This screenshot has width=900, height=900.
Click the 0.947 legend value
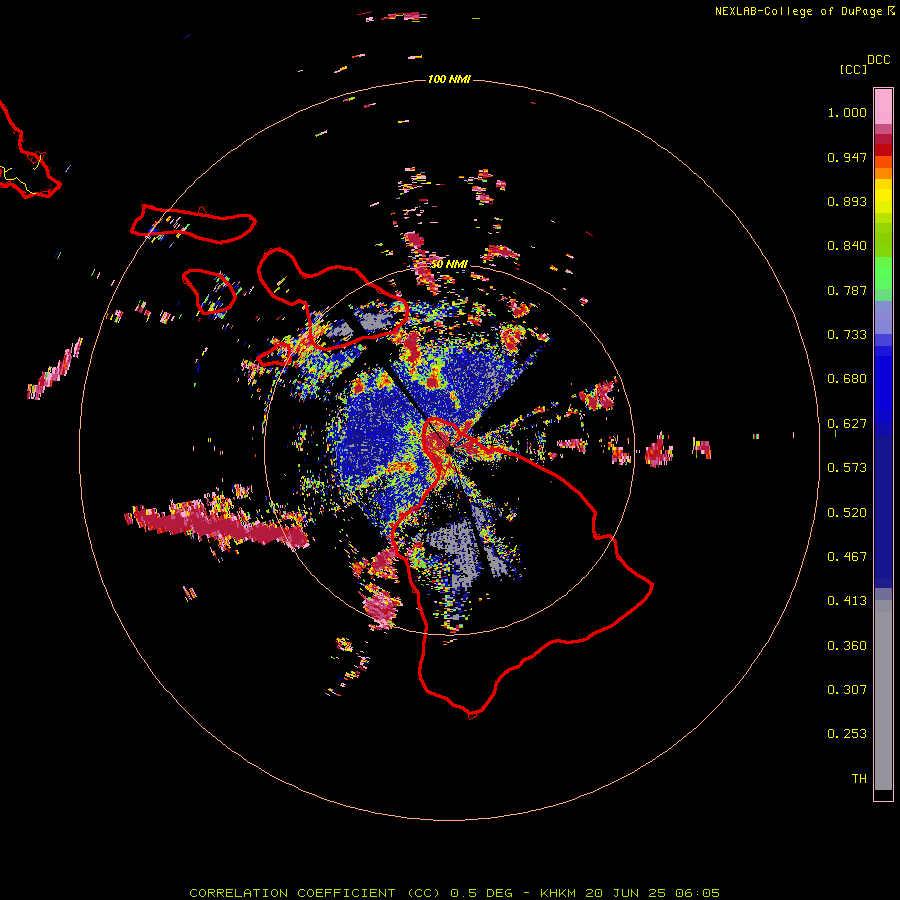point(847,157)
